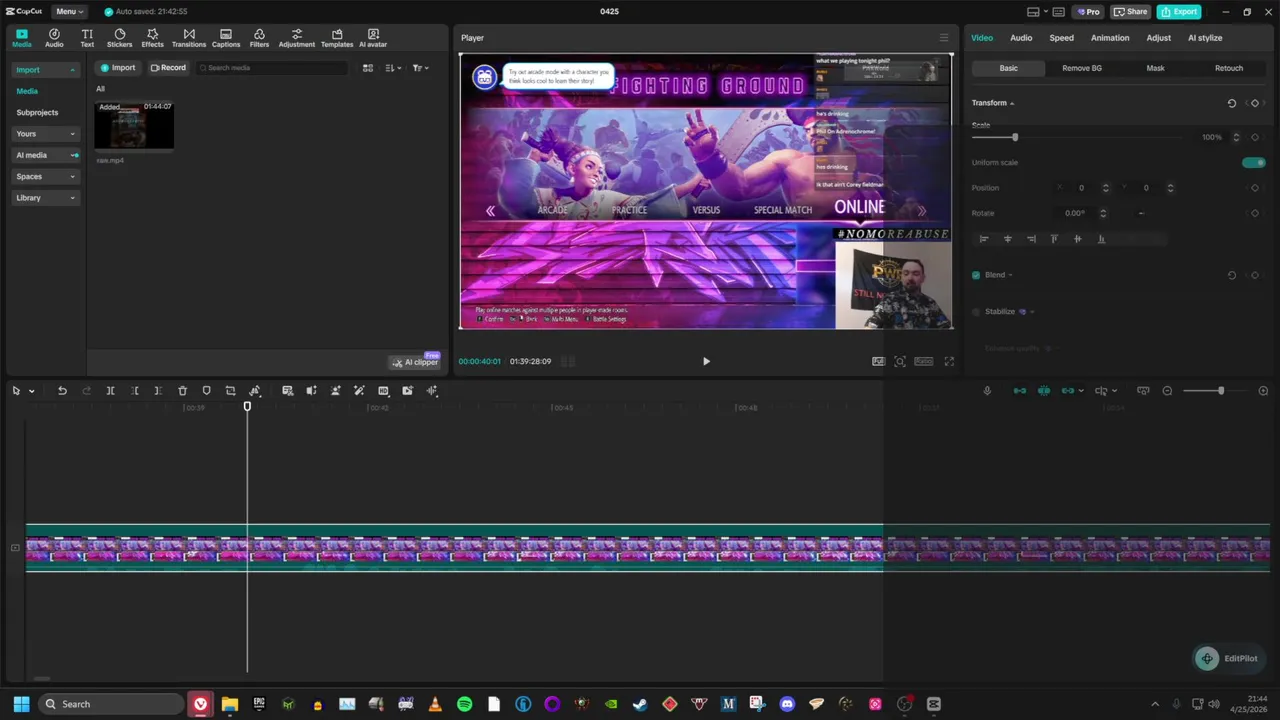Click the microphone record voiceover icon
Image resolution: width=1280 pixels, height=720 pixels.
tap(987, 391)
